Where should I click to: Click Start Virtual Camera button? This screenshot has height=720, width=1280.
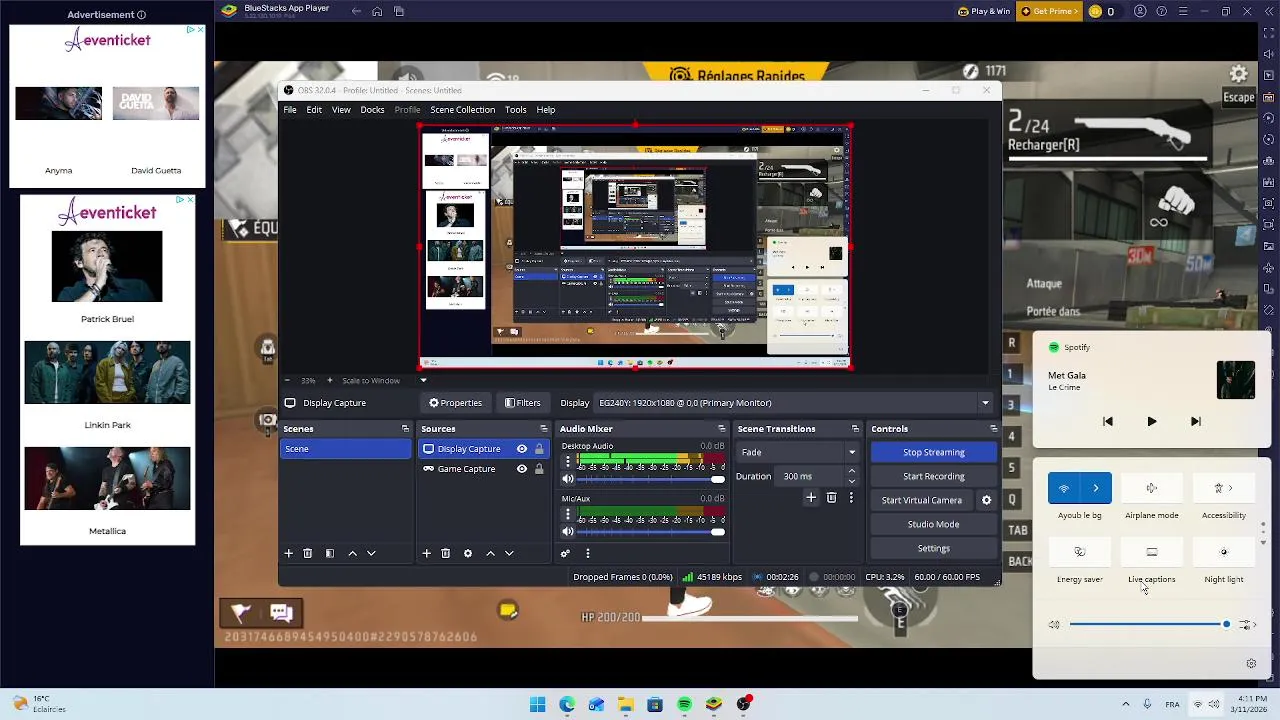point(922,500)
